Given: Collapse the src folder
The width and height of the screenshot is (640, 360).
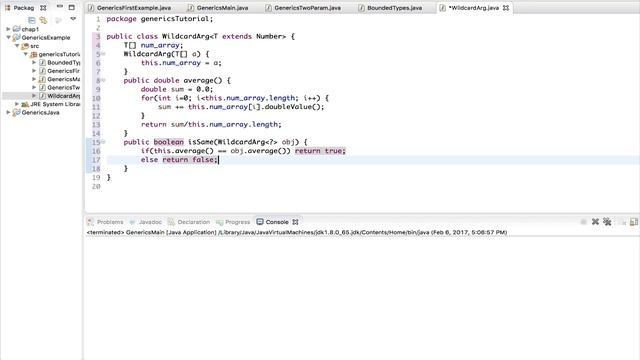Looking at the screenshot, I should (17, 46).
